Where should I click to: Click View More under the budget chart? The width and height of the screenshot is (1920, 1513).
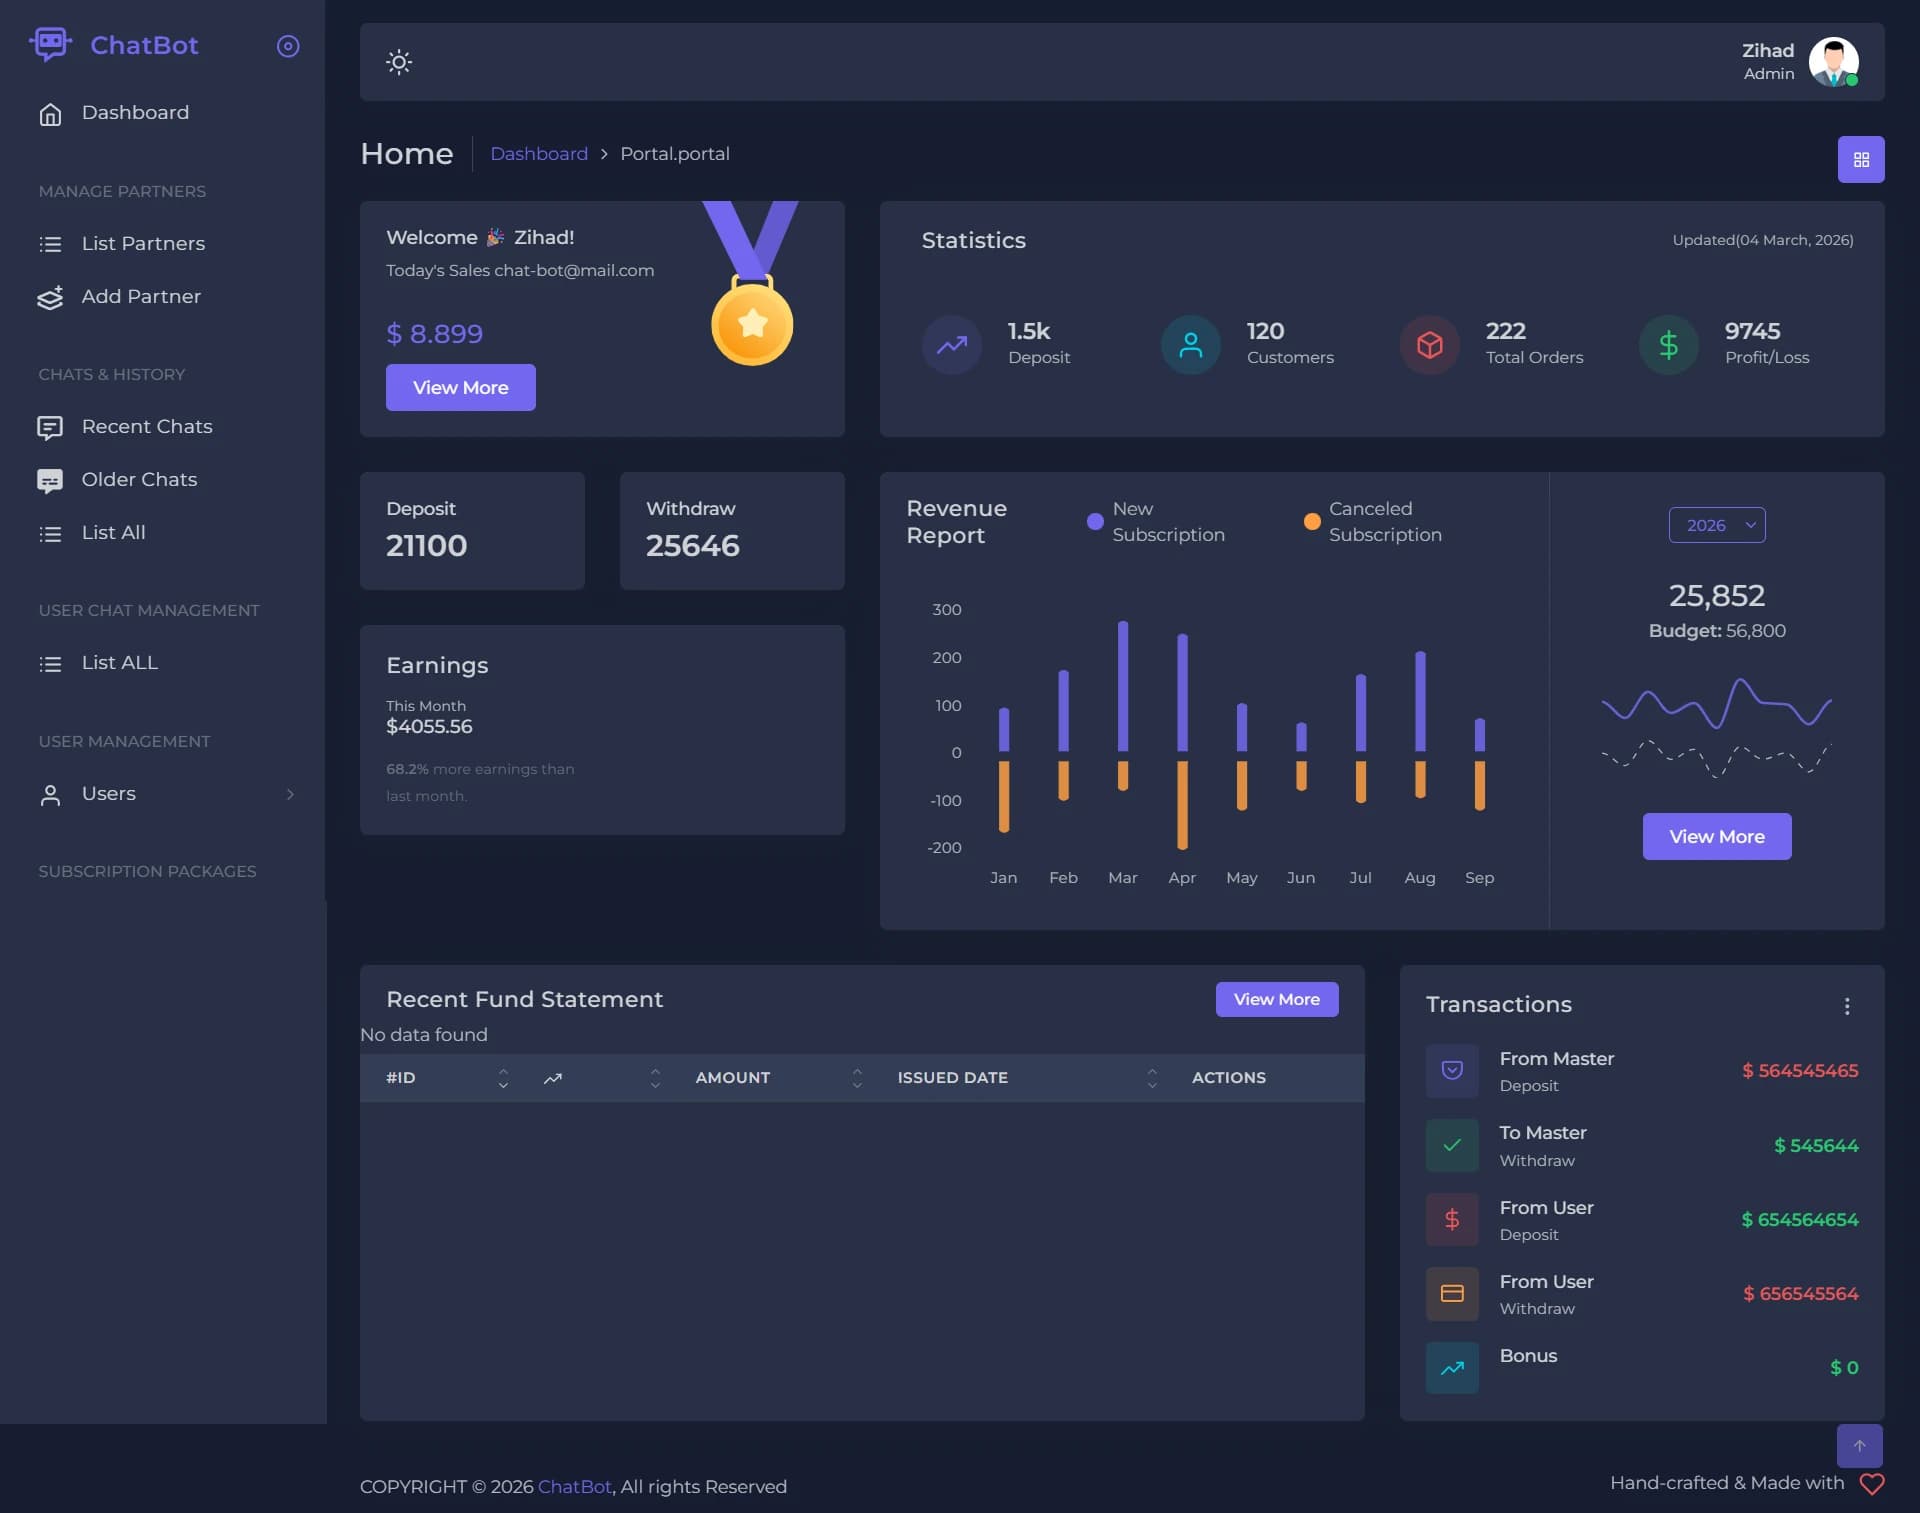pyautogui.click(x=1717, y=836)
